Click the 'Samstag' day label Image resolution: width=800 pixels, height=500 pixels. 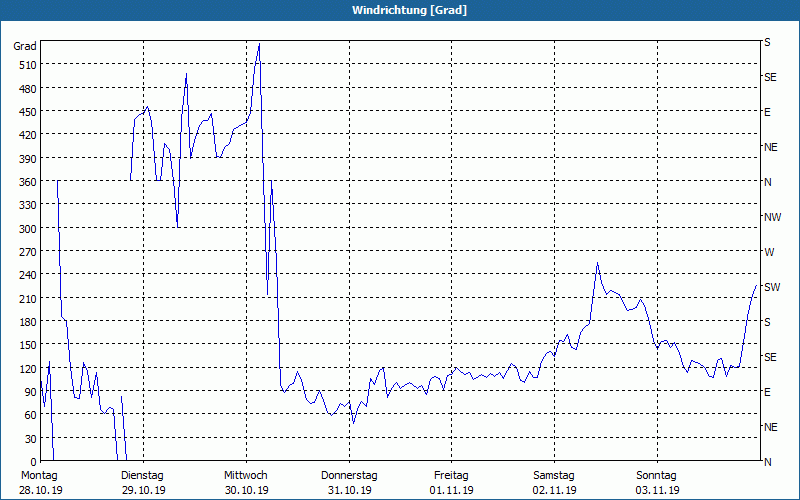[x=554, y=476]
